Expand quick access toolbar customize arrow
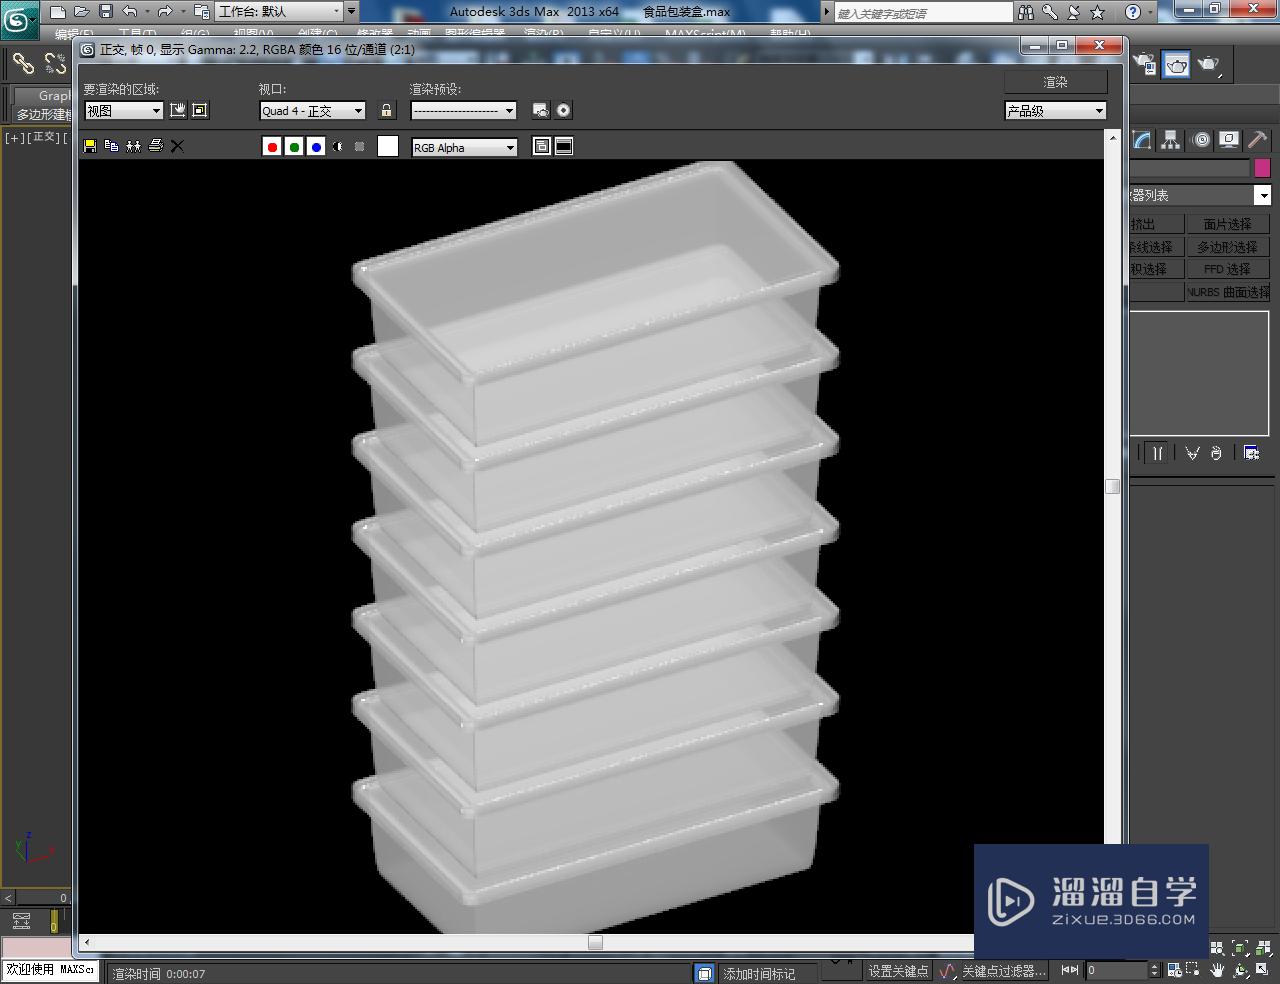Viewport: 1280px width, 984px height. pos(351,12)
